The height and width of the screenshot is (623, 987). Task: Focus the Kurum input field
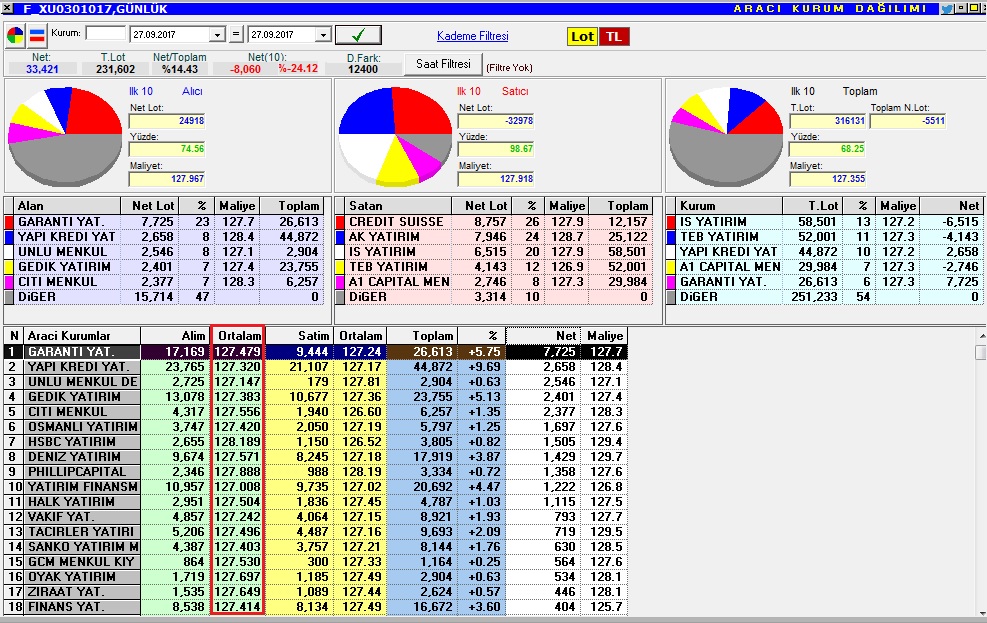point(106,33)
